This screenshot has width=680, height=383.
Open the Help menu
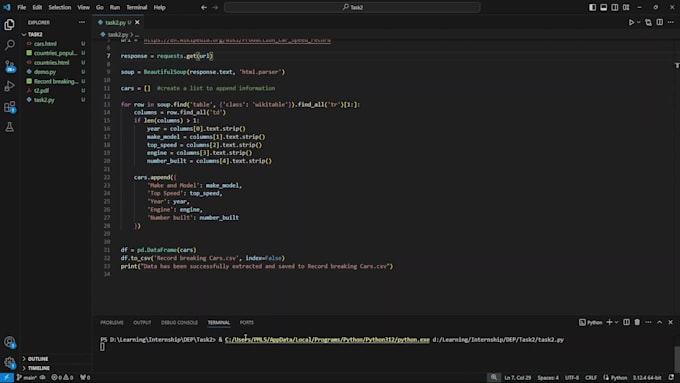pyautogui.click(x=160, y=7)
